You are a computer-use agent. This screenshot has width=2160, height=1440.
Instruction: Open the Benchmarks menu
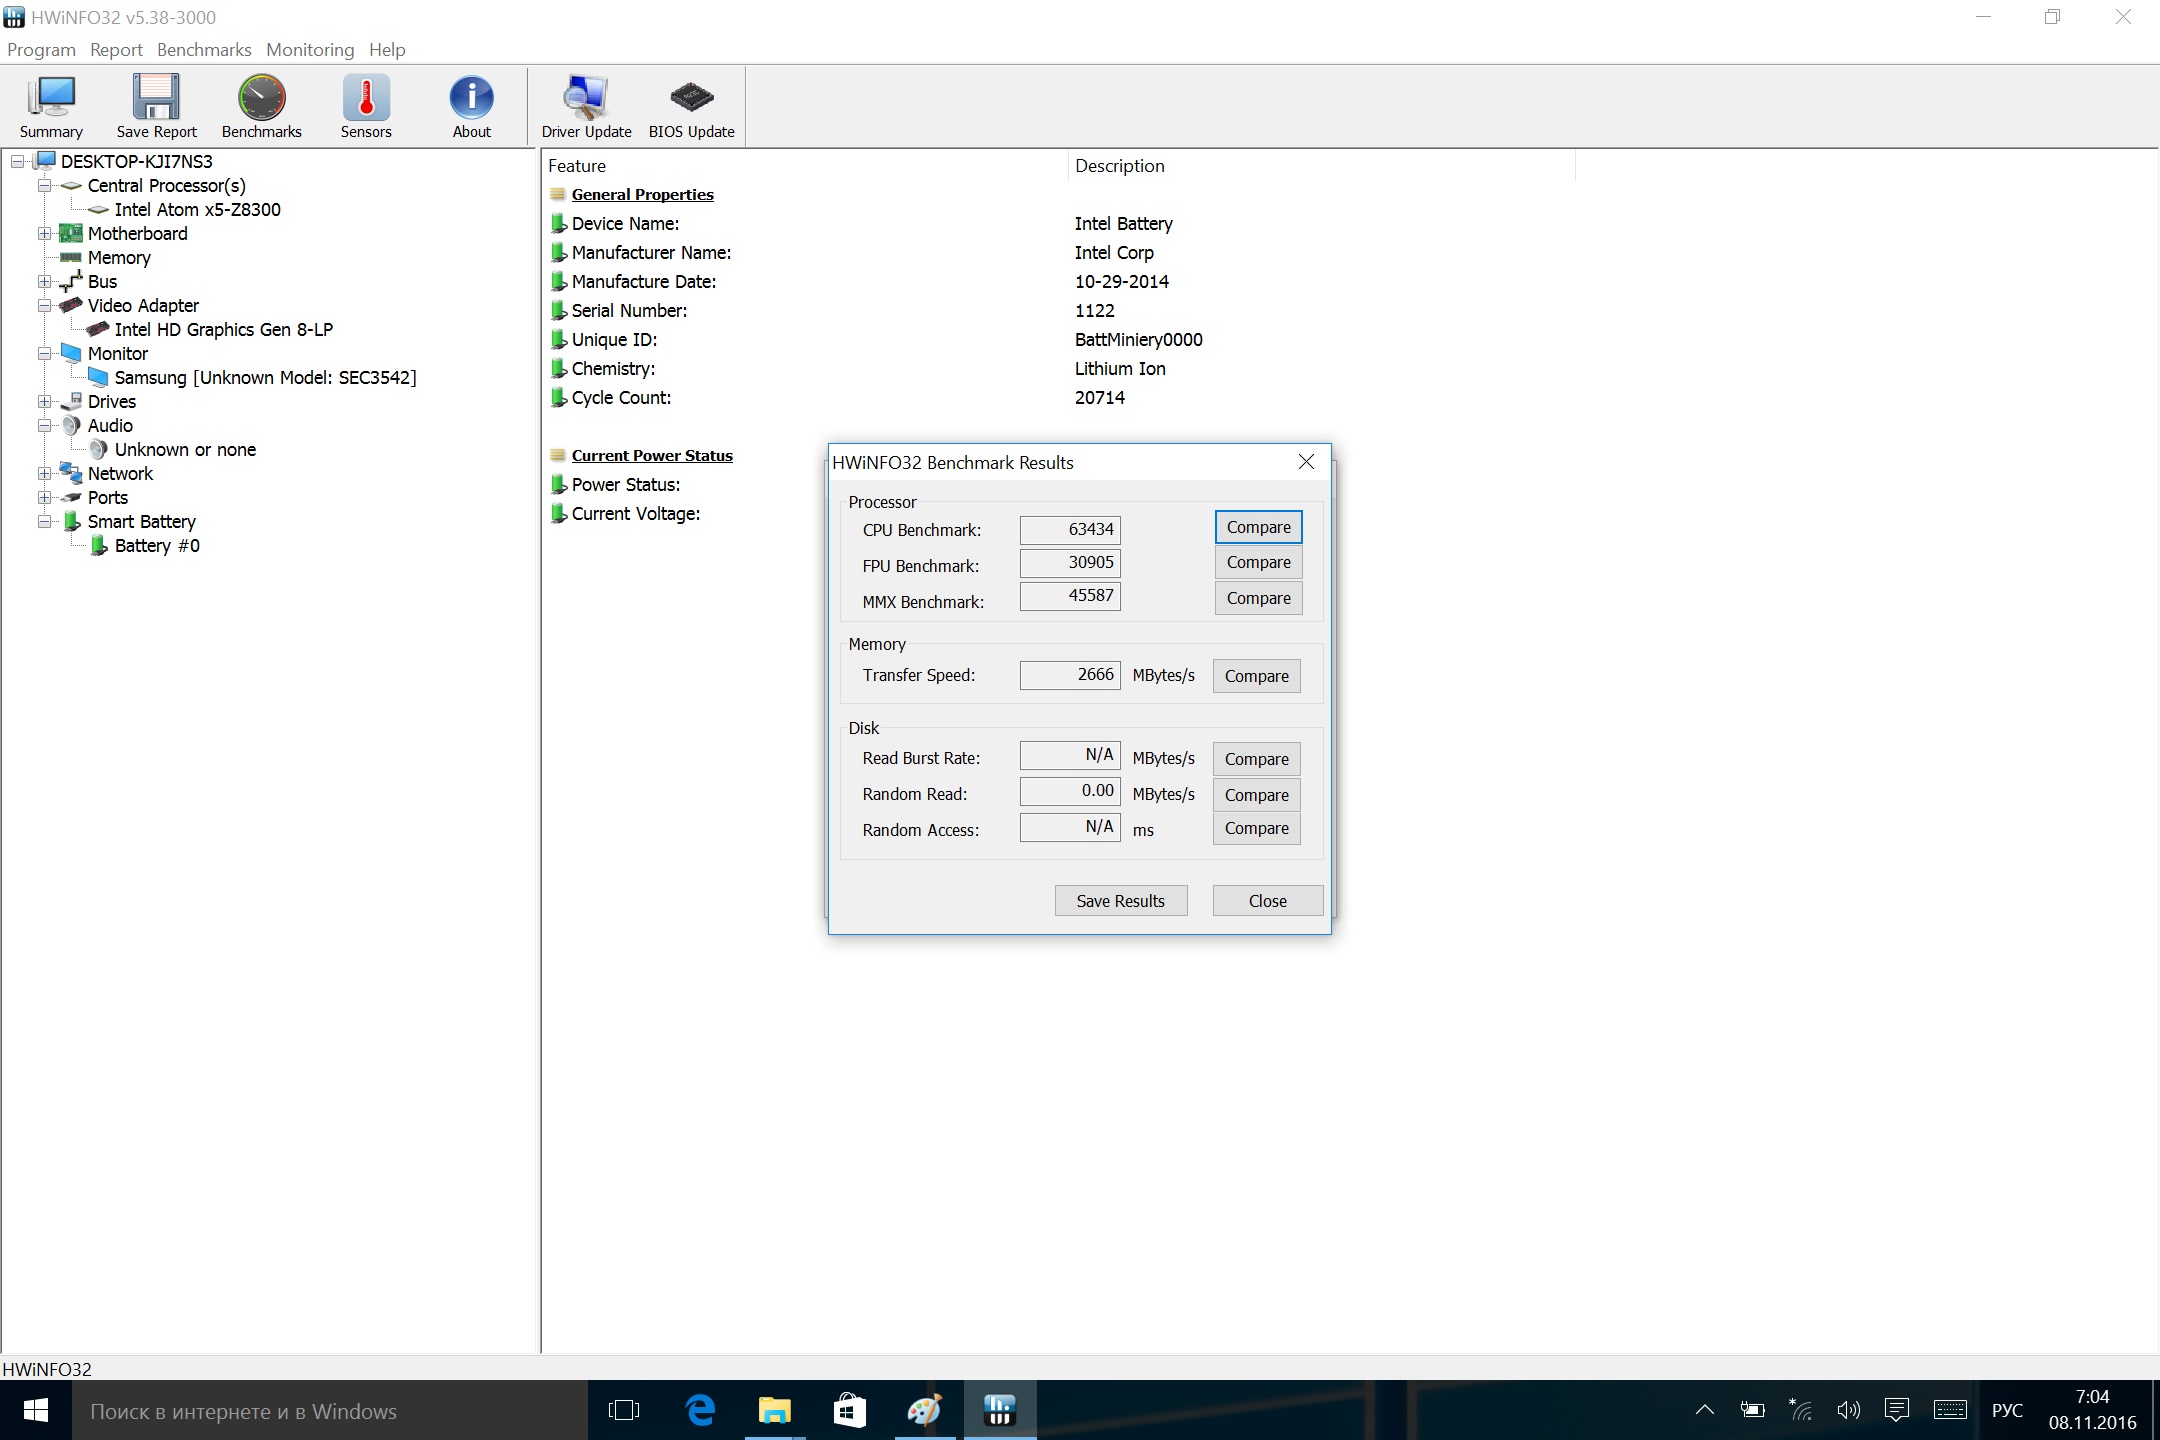204,49
